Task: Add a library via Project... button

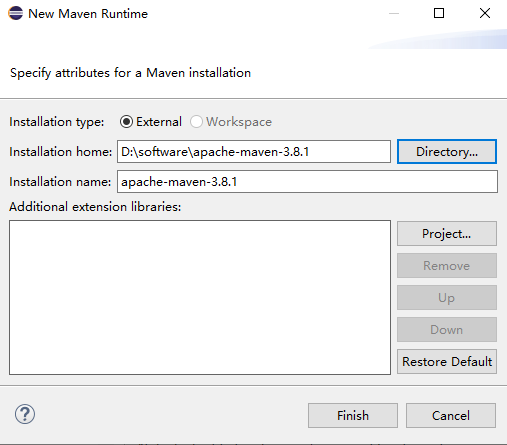Action: pyautogui.click(x=447, y=234)
